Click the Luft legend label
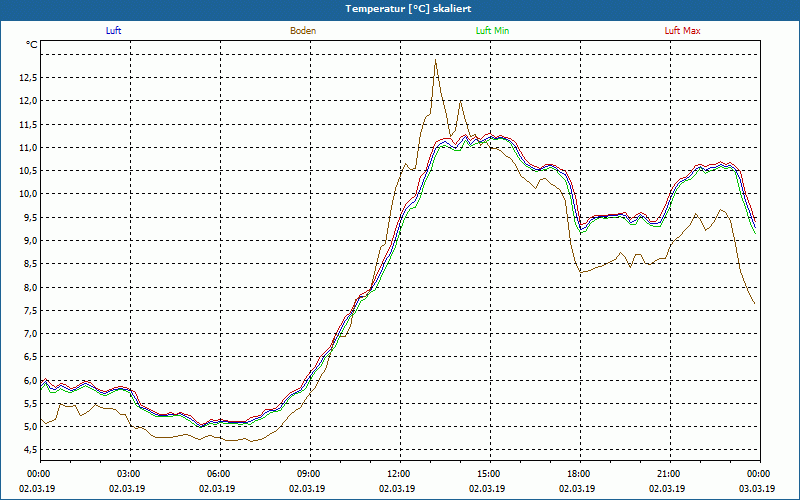Screen dimensions: 800x500 [x=113, y=31]
